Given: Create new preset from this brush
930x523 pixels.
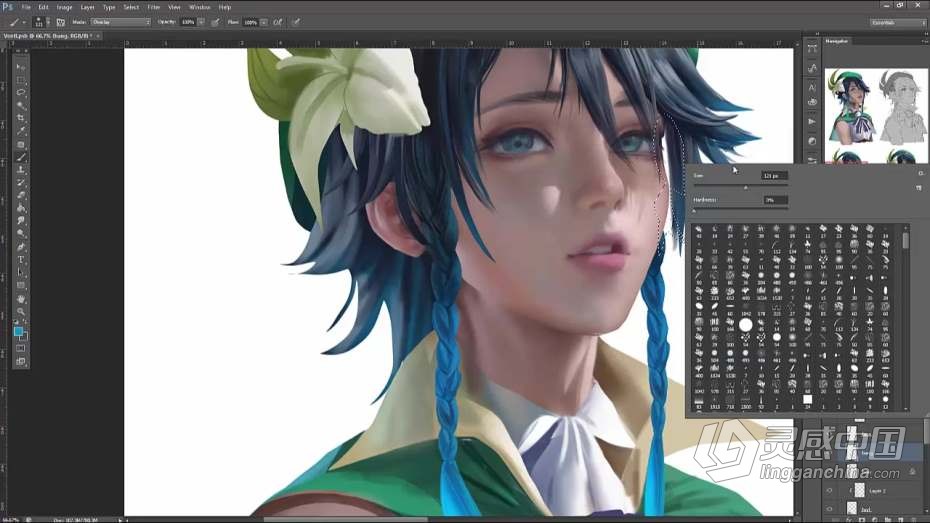Looking at the screenshot, I should point(919,187).
